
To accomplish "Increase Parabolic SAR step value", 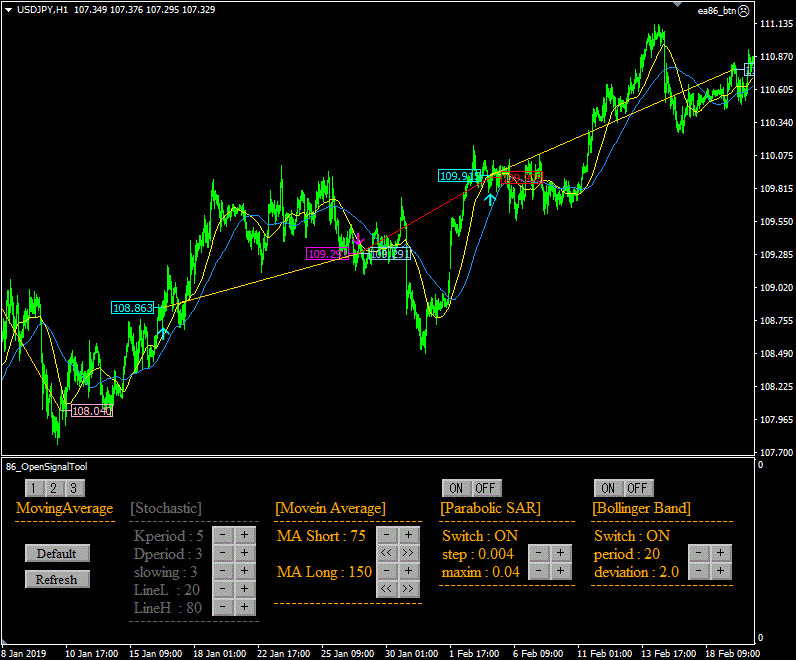I will pyautogui.click(x=561, y=553).
